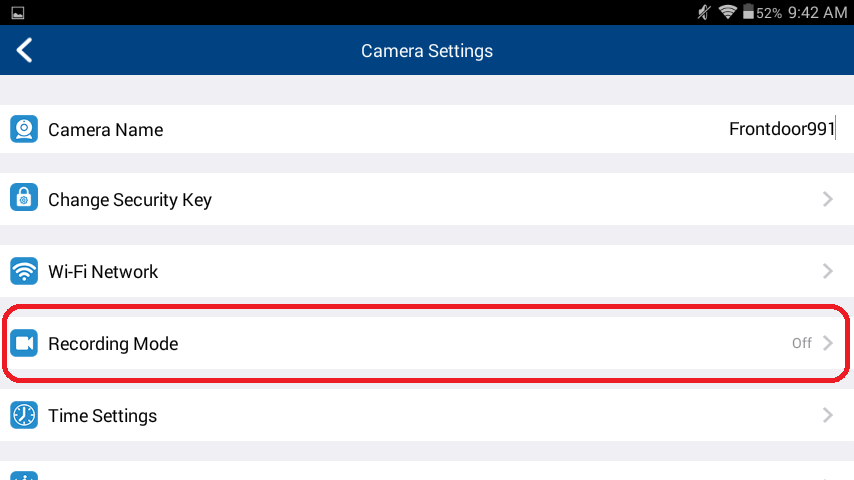Expand the Time Settings chevron
This screenshot has height=480, width=854.
point(828,415)
